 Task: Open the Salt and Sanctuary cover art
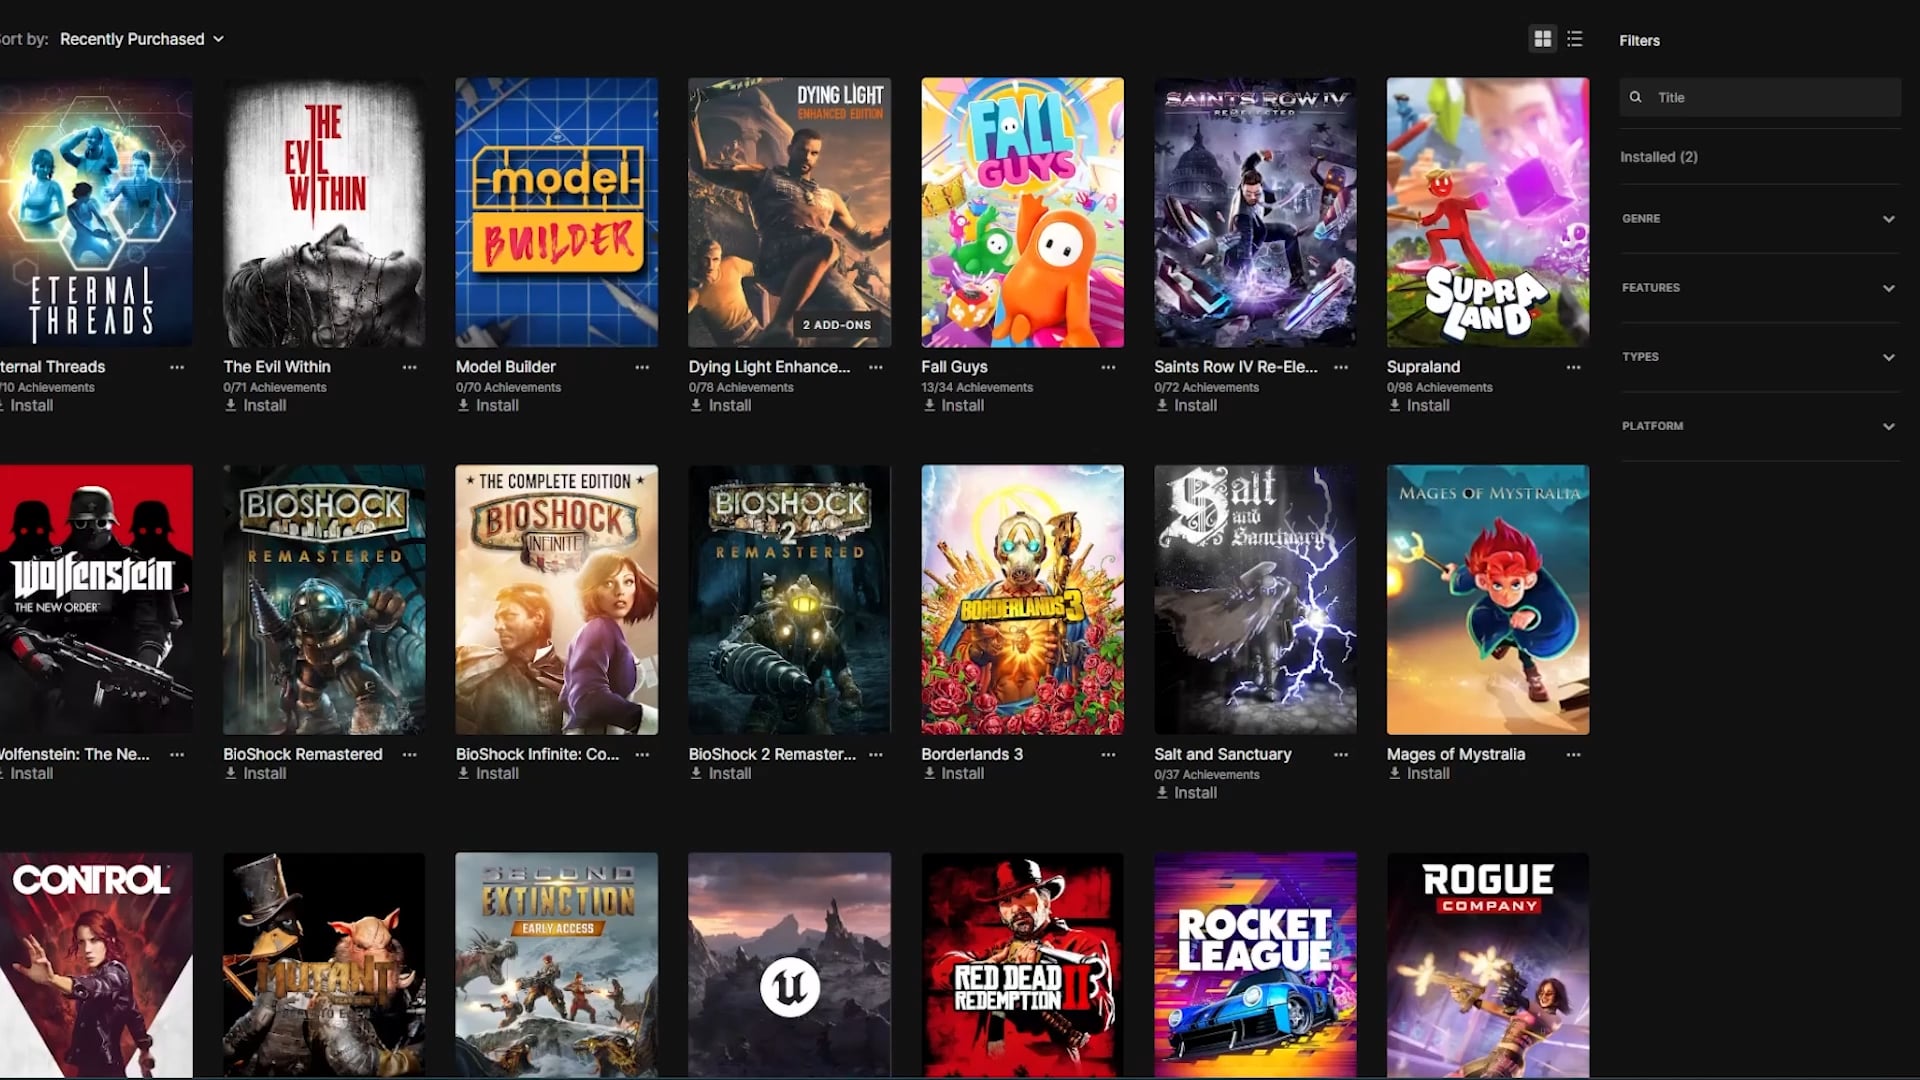coord(1255,600)
